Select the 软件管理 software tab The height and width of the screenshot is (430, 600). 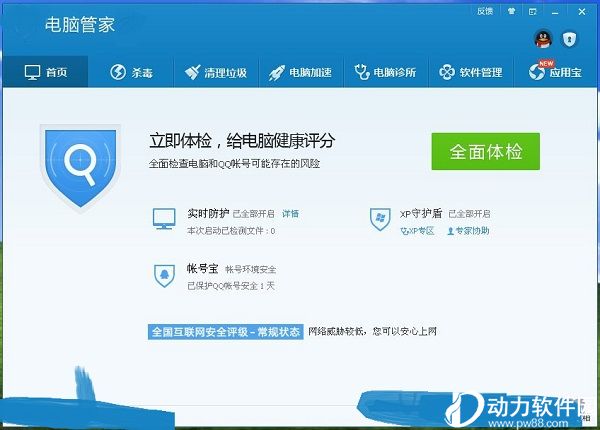coord(471,72)
